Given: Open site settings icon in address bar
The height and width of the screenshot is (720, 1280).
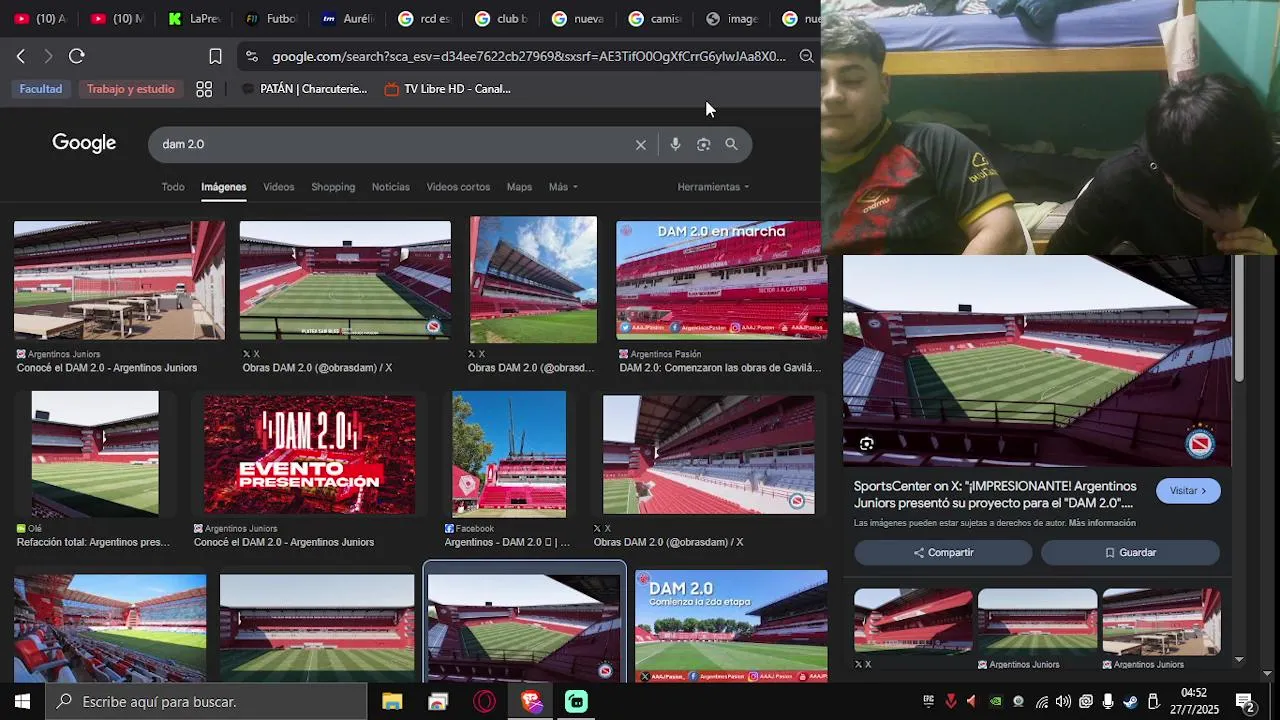Looking at the screenshot, I should click(251, 56).
